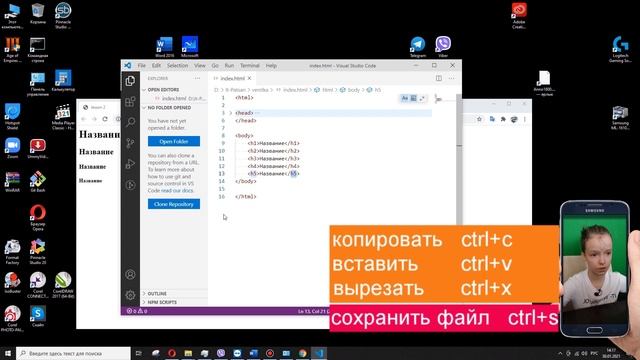The width and height of the screenshot is (640, 360).
Task: Expand the Outline section
Action: (x=157, y=293)
